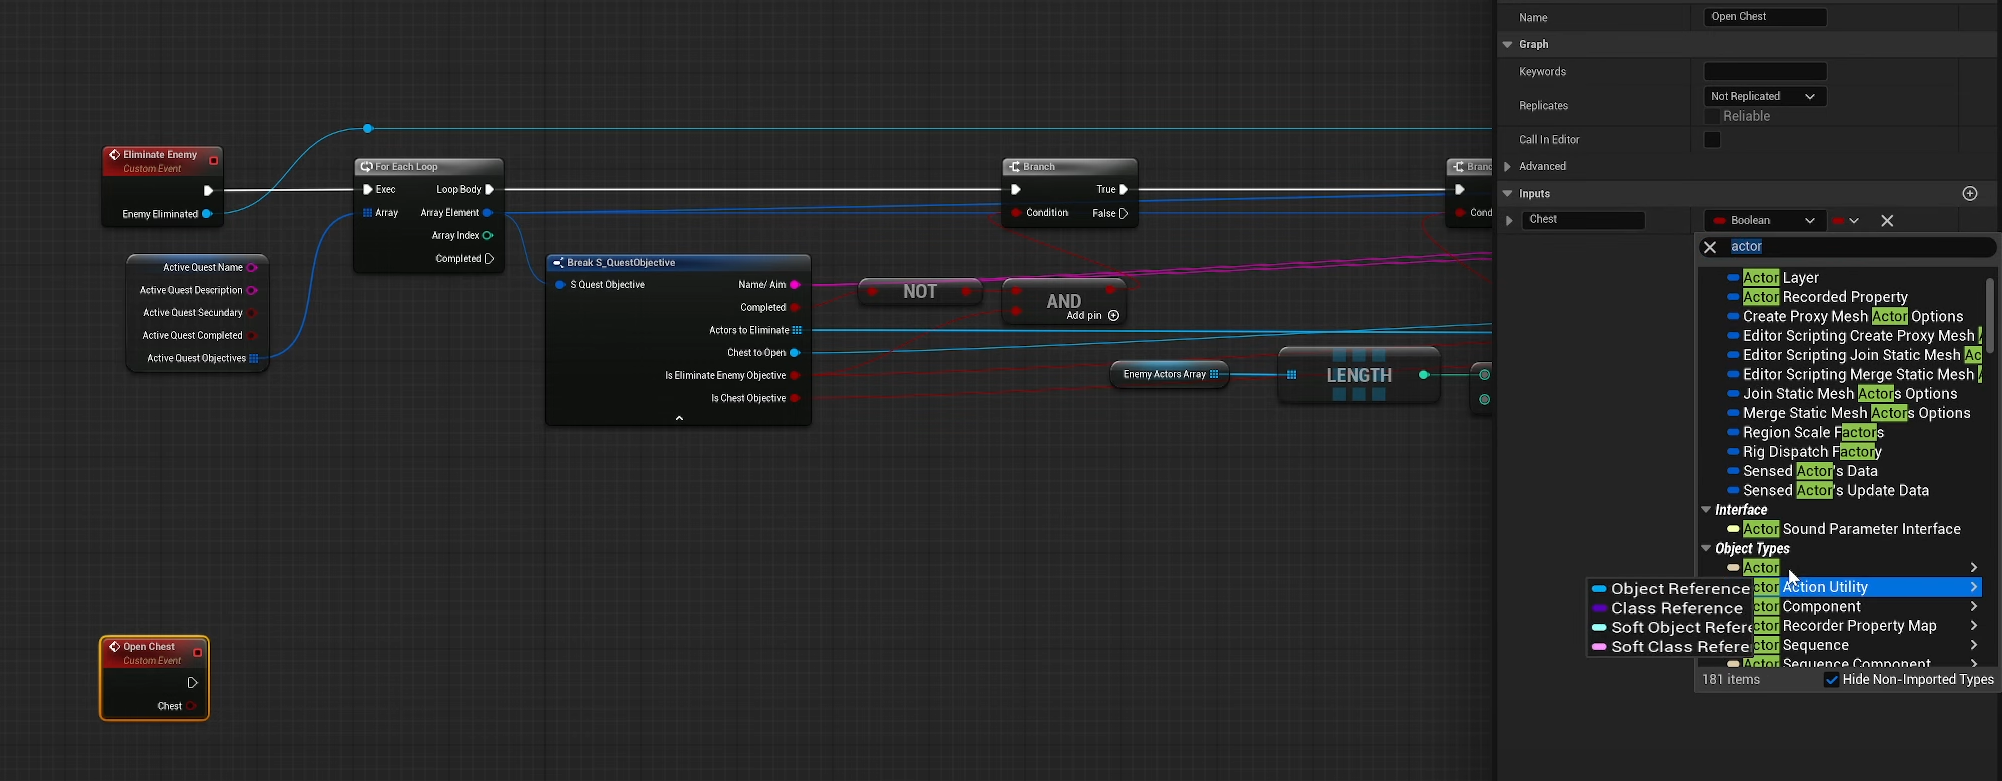The width and height of the screenshot is (2002, 781).
Task: Click the Actors to Eliminate array pin
Action: (797, 330)
